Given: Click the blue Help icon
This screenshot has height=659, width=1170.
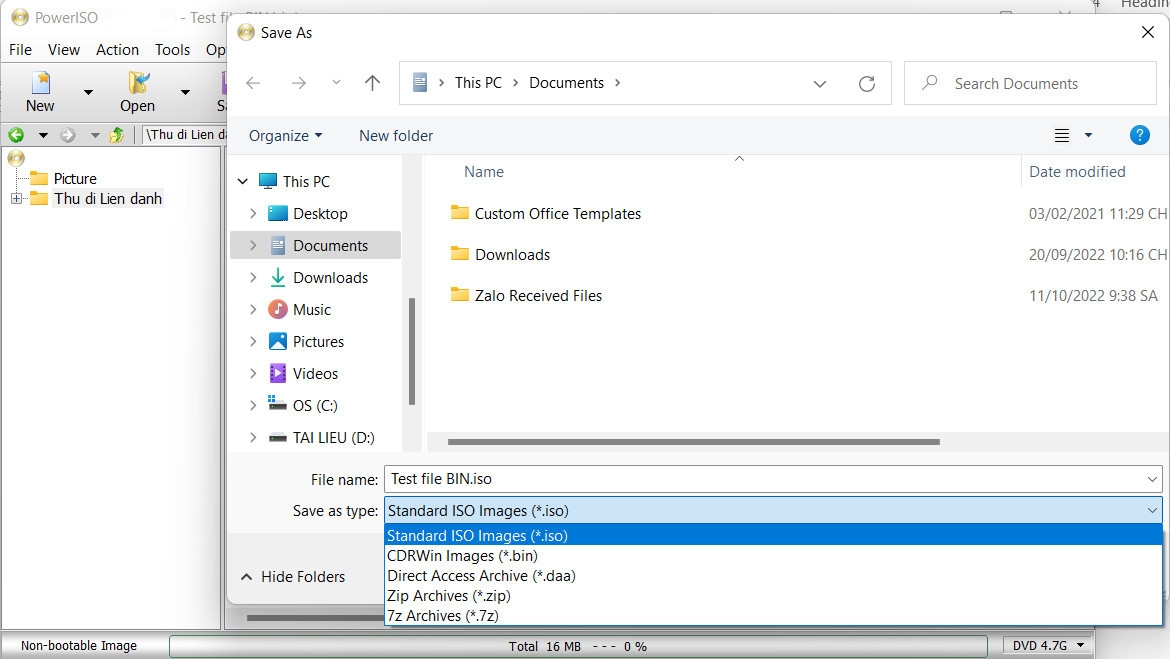Looking at the screenshot, I should pyautogui.click(x=1139, y=135).
